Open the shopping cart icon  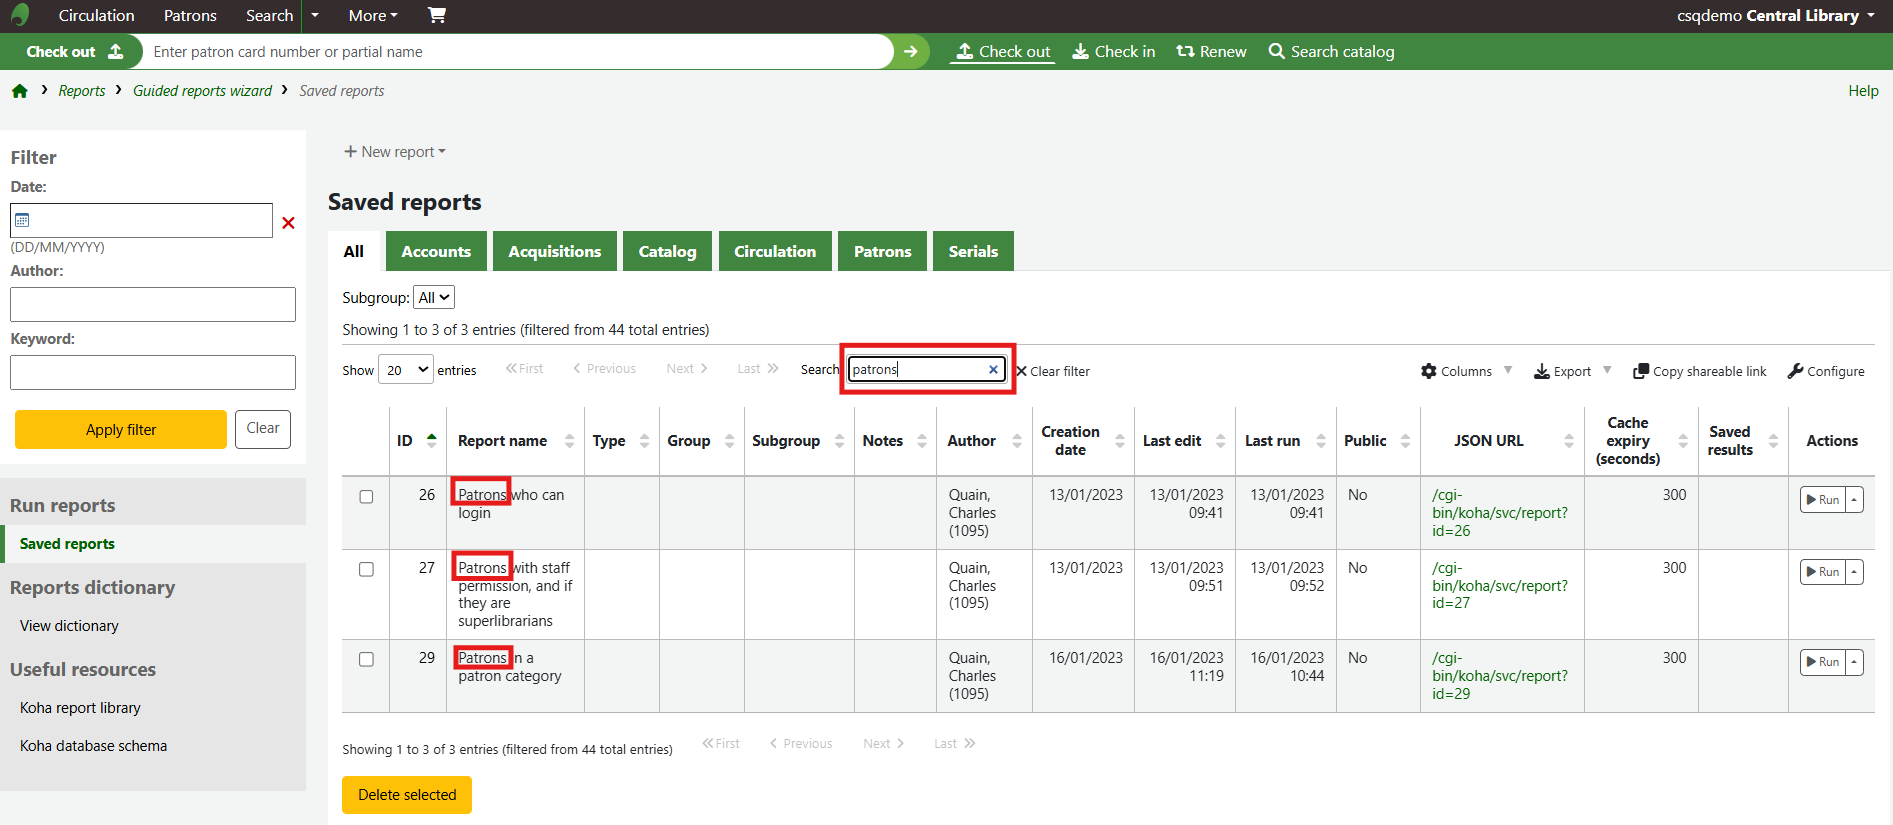tap(437, 15)
